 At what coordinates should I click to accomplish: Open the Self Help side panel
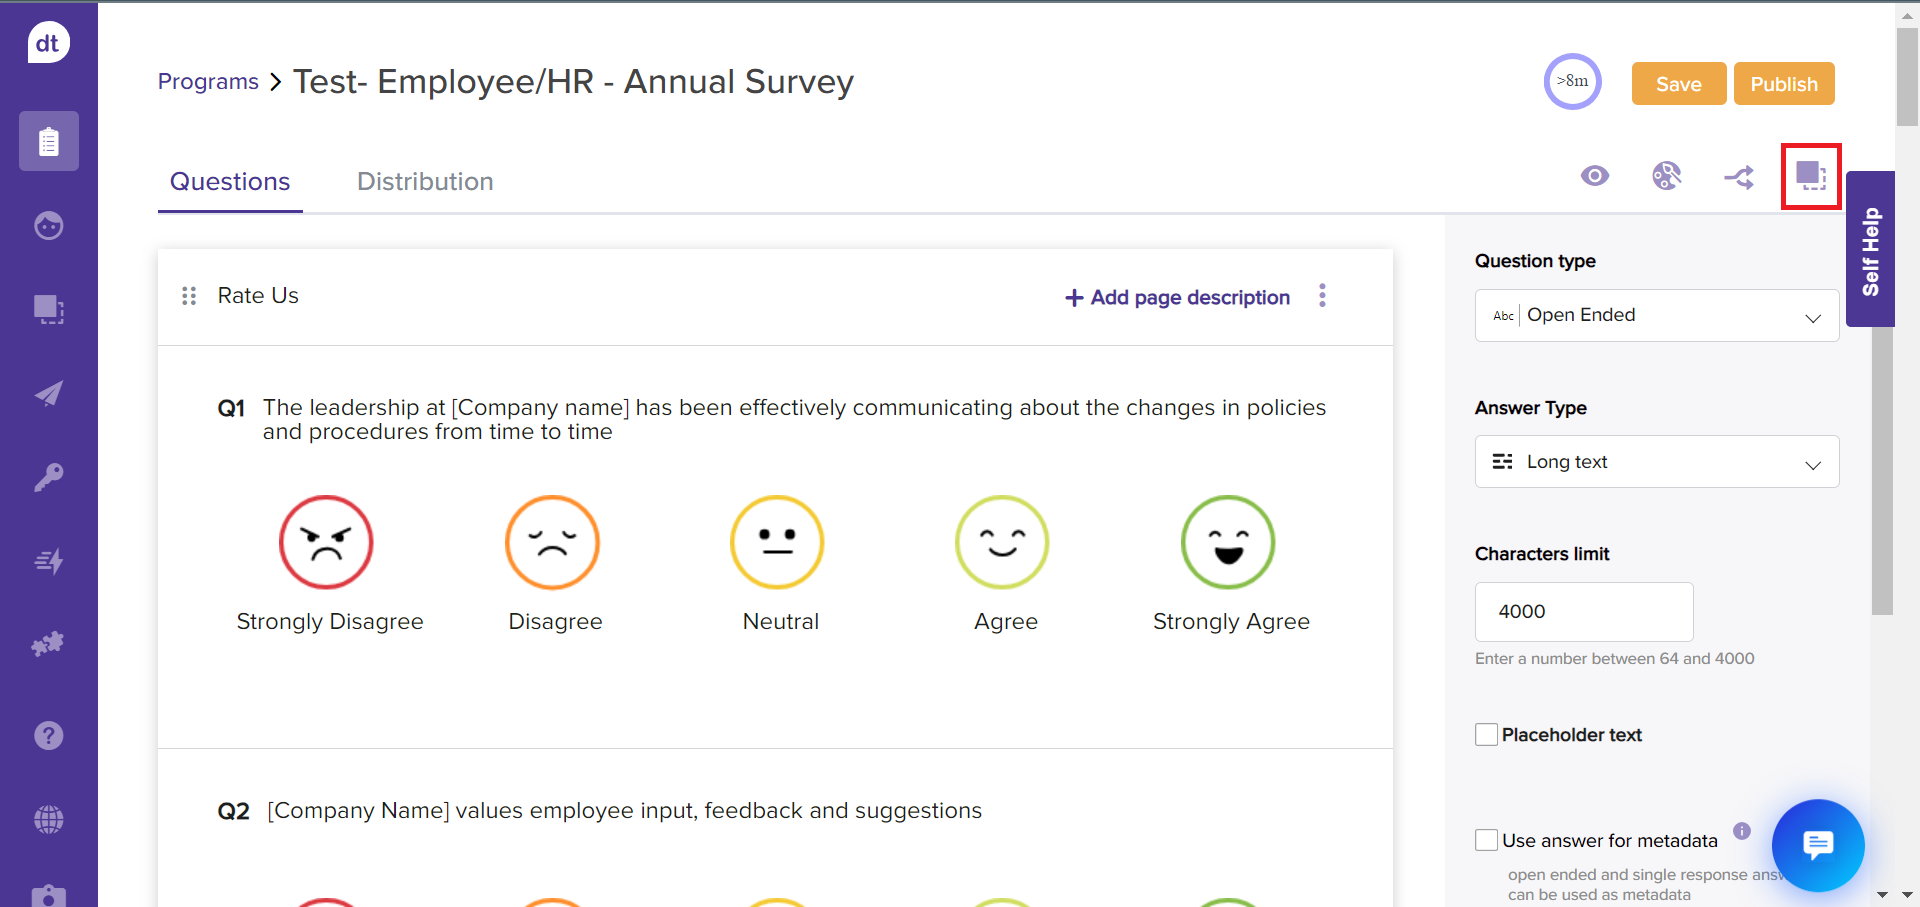(x=1870, y=250)
